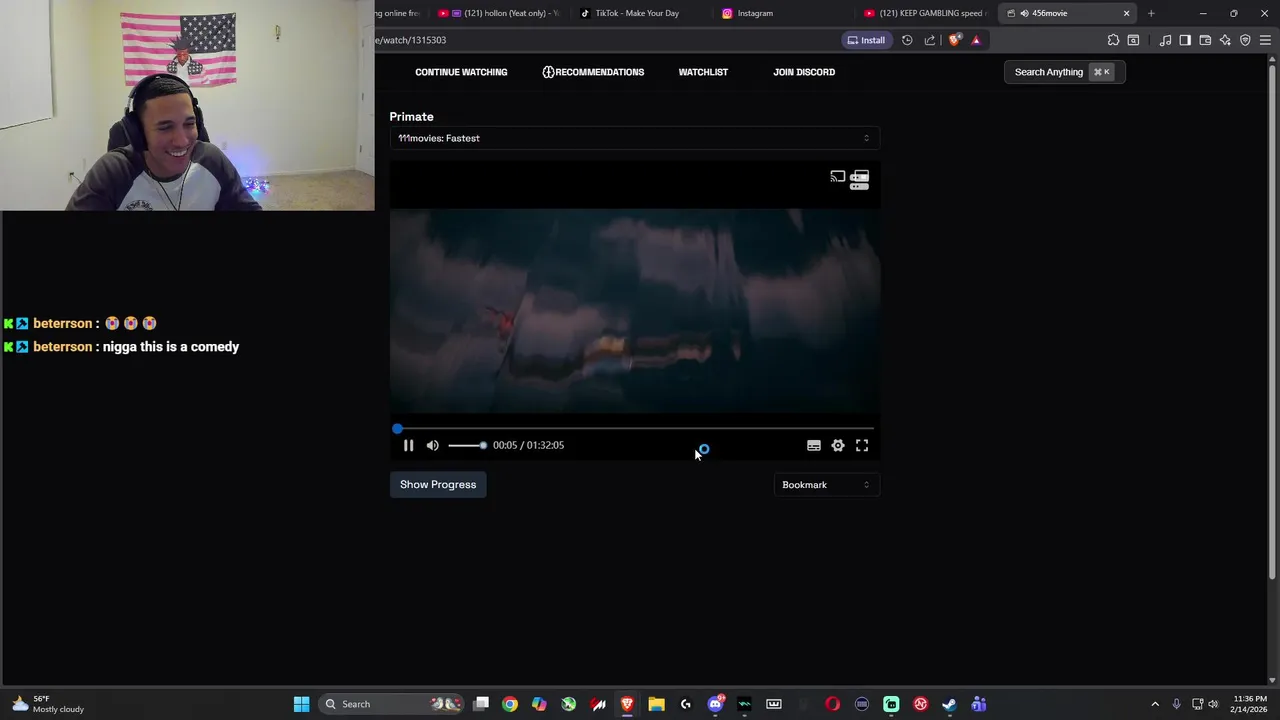Click the taskbar Search box
The height and width of the screenshot is (720, 1280).
coord(393,704)
